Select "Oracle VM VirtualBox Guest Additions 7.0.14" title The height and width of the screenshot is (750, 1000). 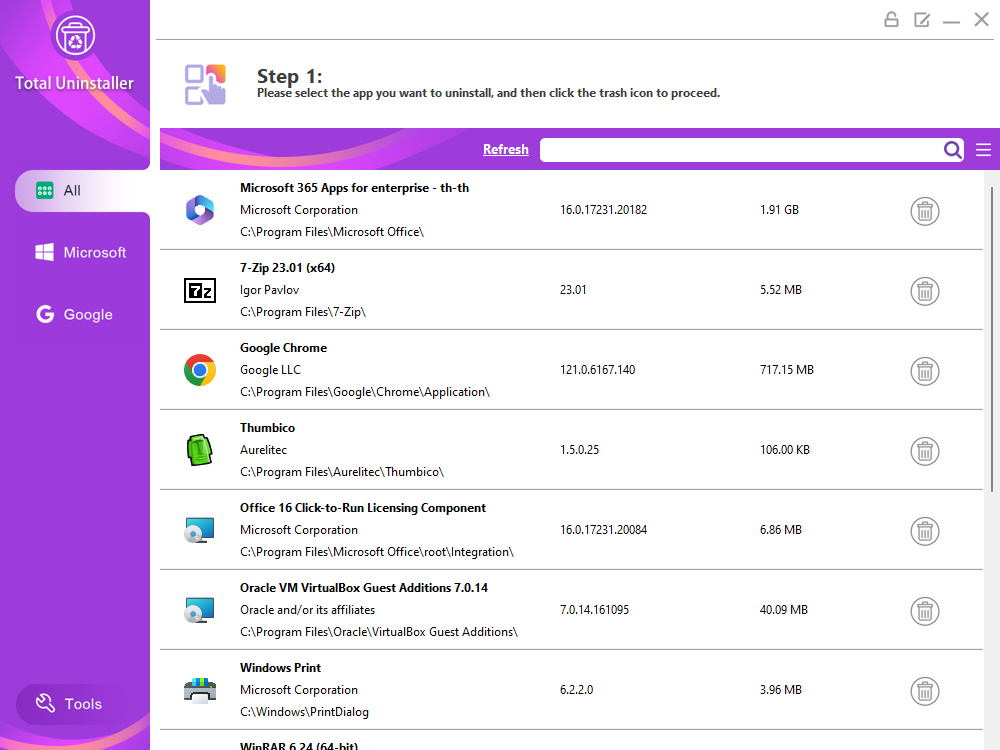pyautogui.click(x=364, y=588)
